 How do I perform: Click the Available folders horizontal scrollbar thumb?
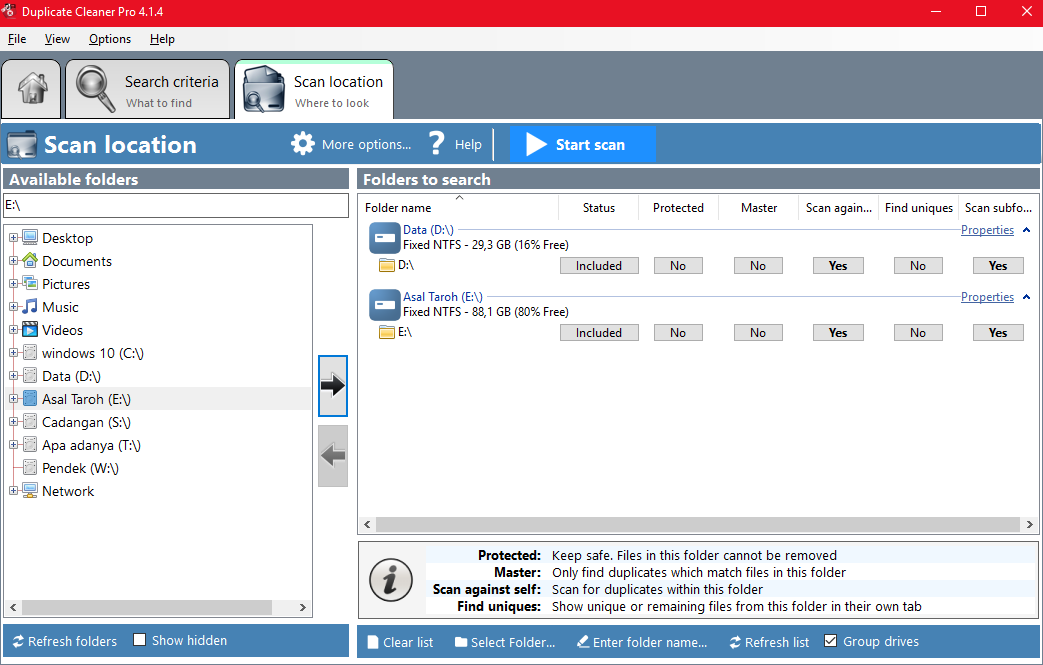click(x=147, y=607)
